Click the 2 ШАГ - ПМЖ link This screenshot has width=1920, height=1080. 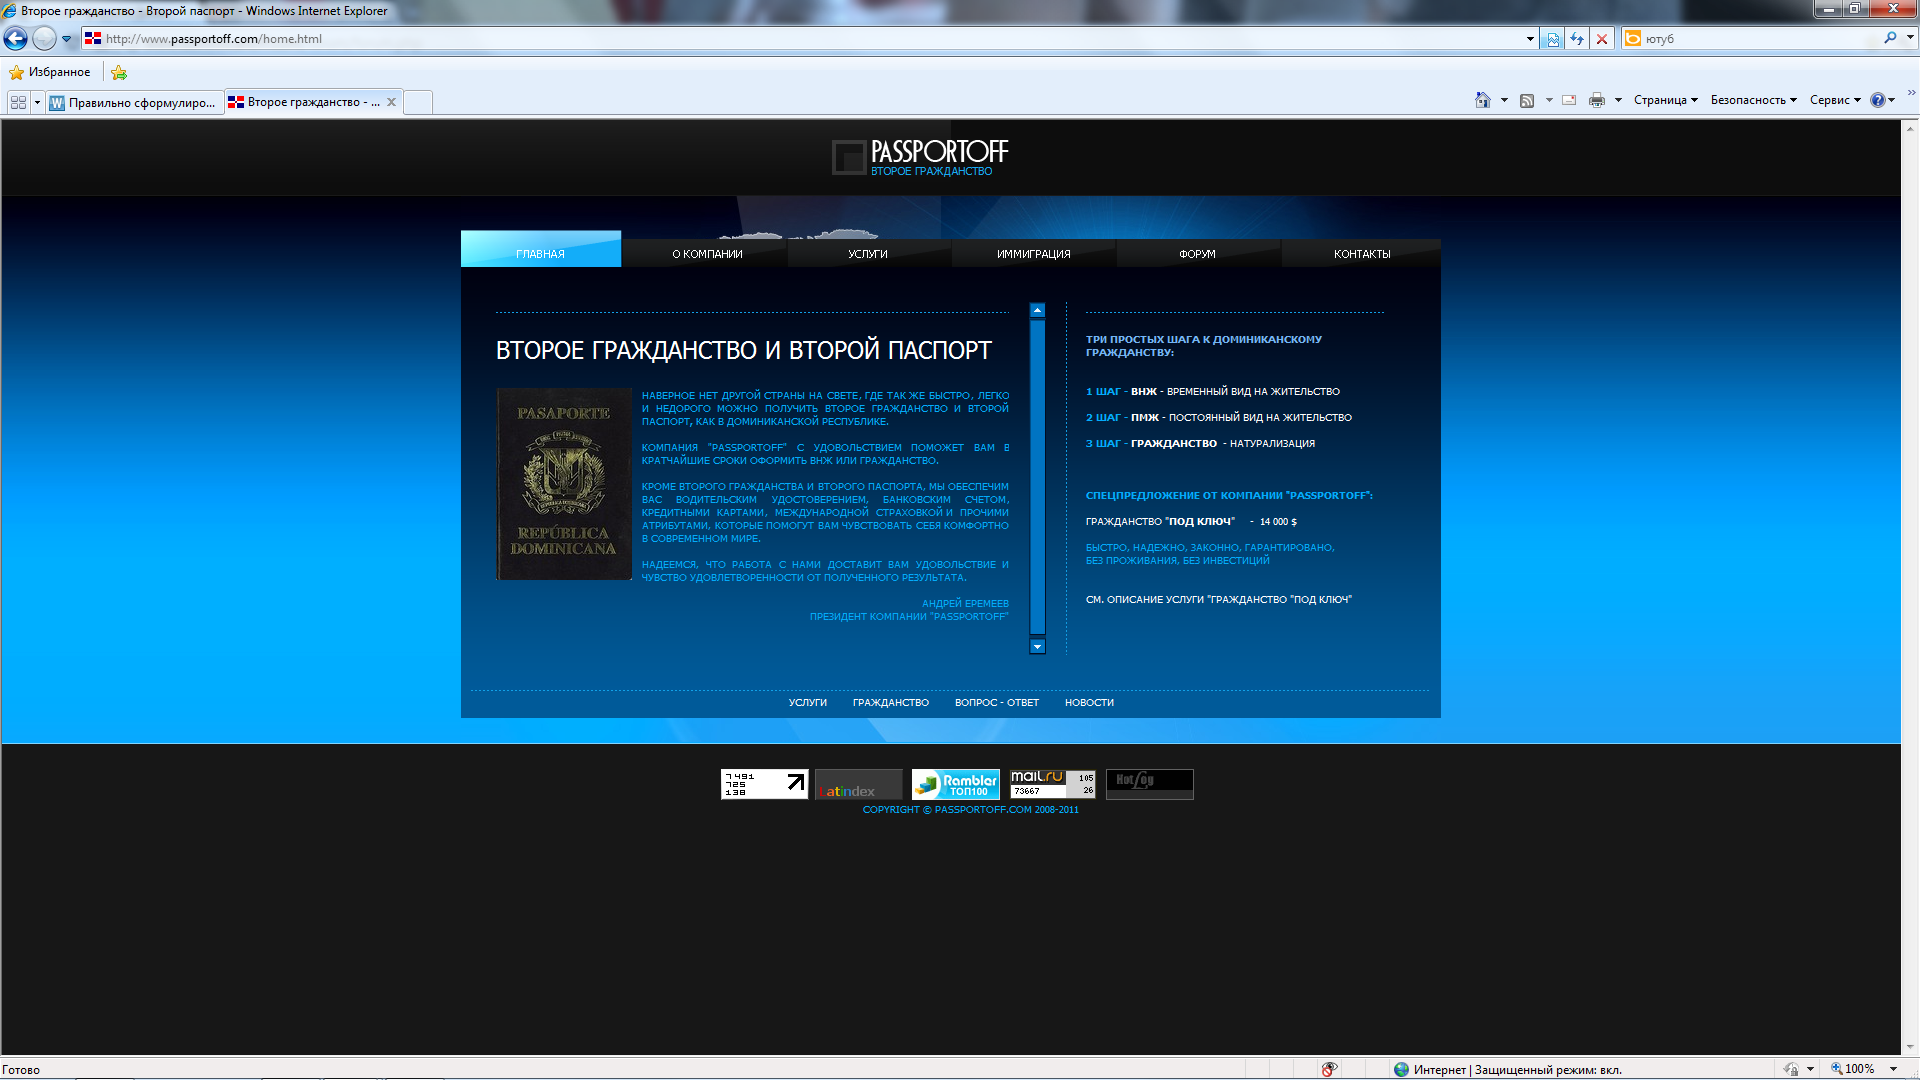tap(1219, 418)
